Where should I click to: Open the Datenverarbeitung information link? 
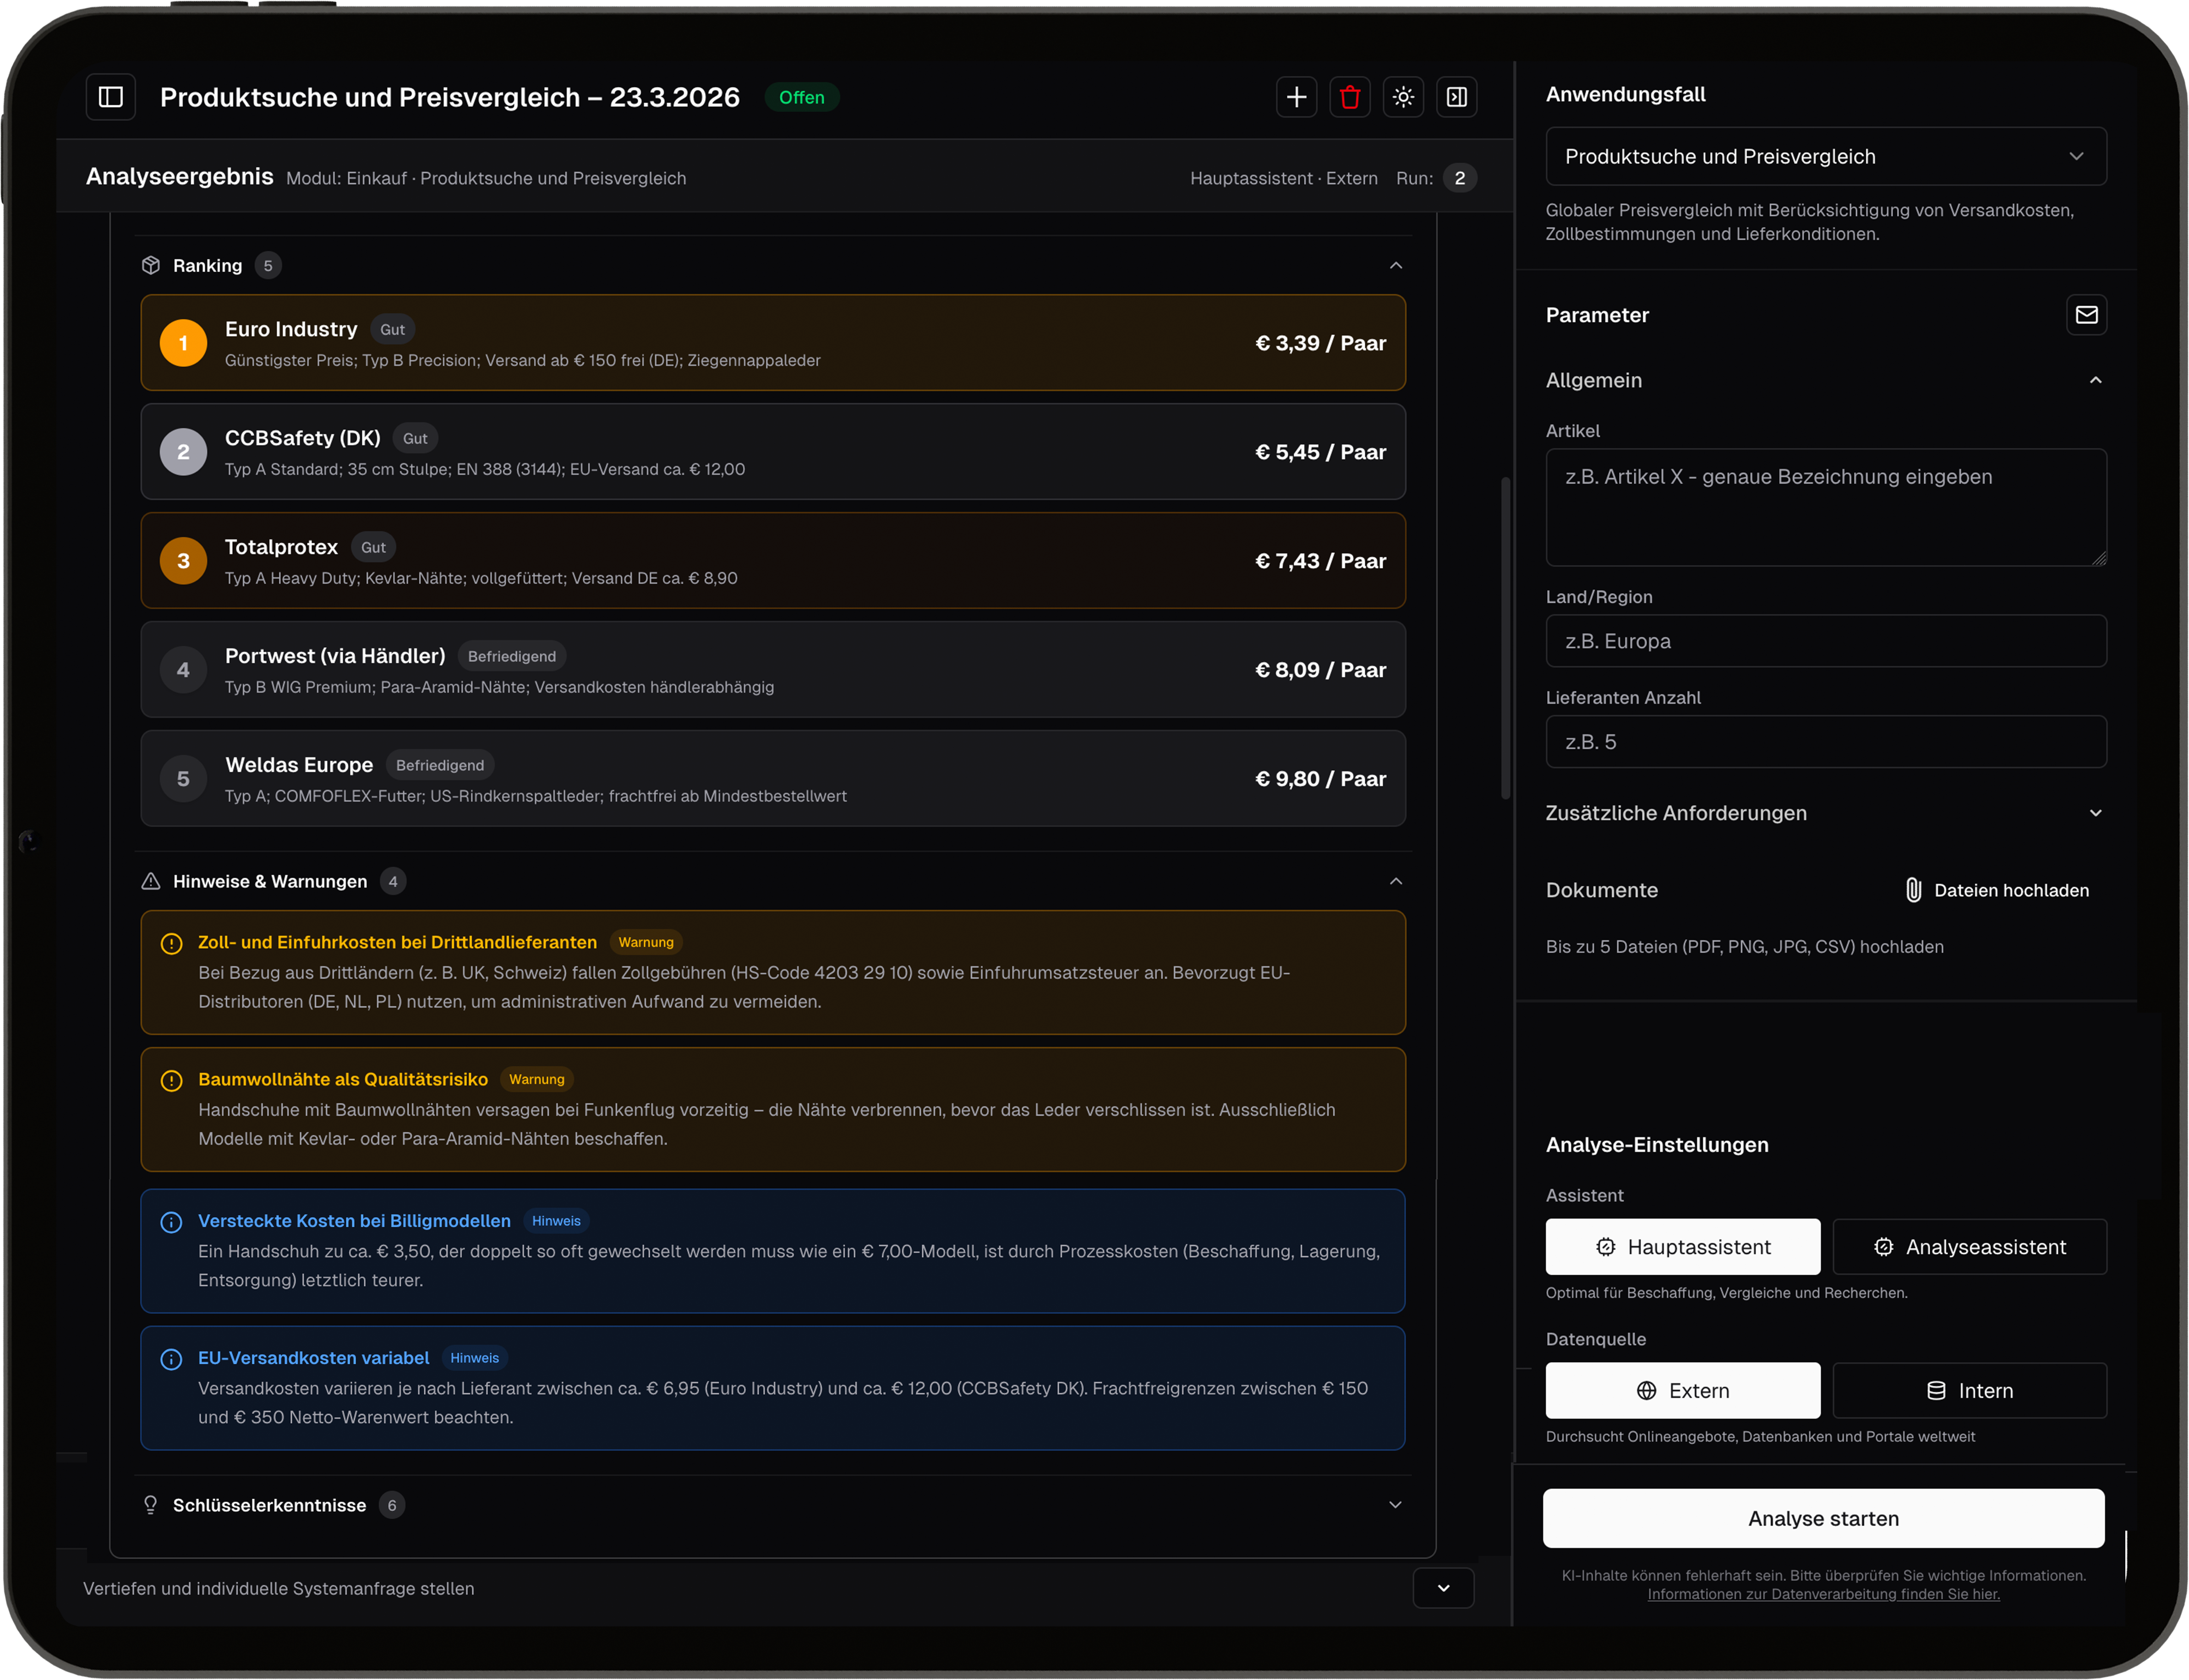pos(1823,1594)
